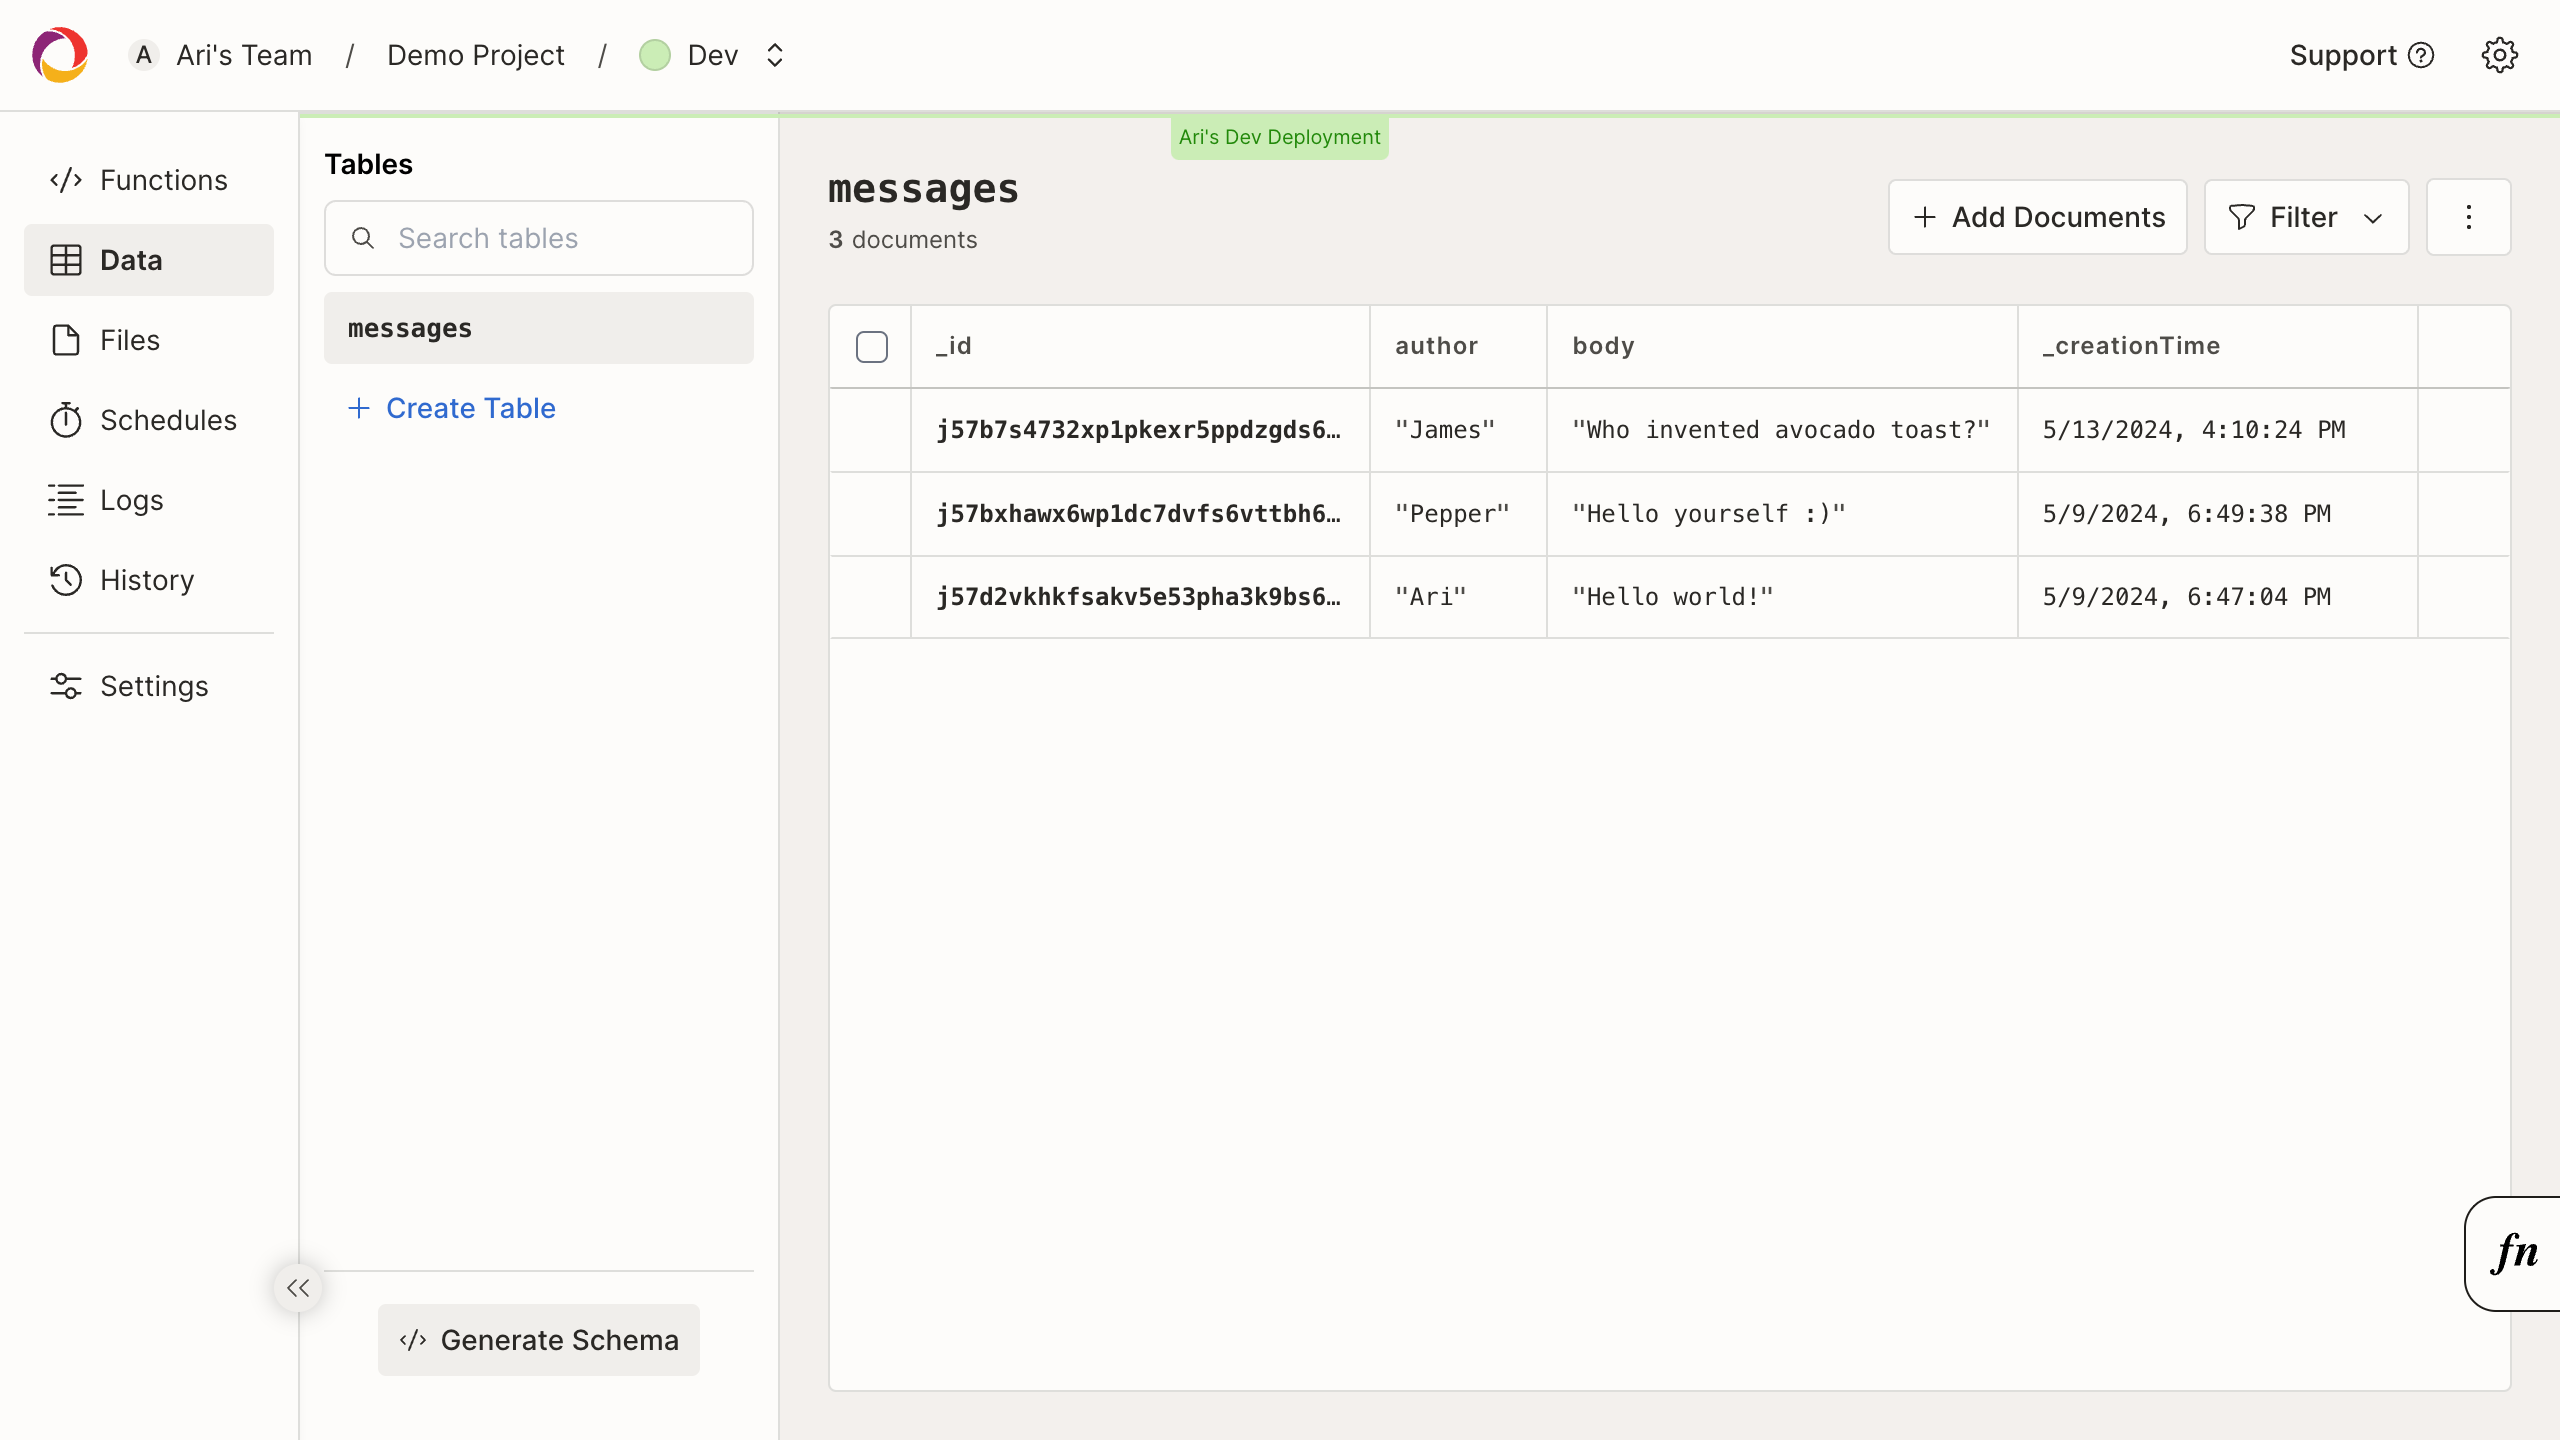Click the "James" author cell
Image resolution: width=2560 pixels, height=1440 pixels.
(x=1458, y=430)
